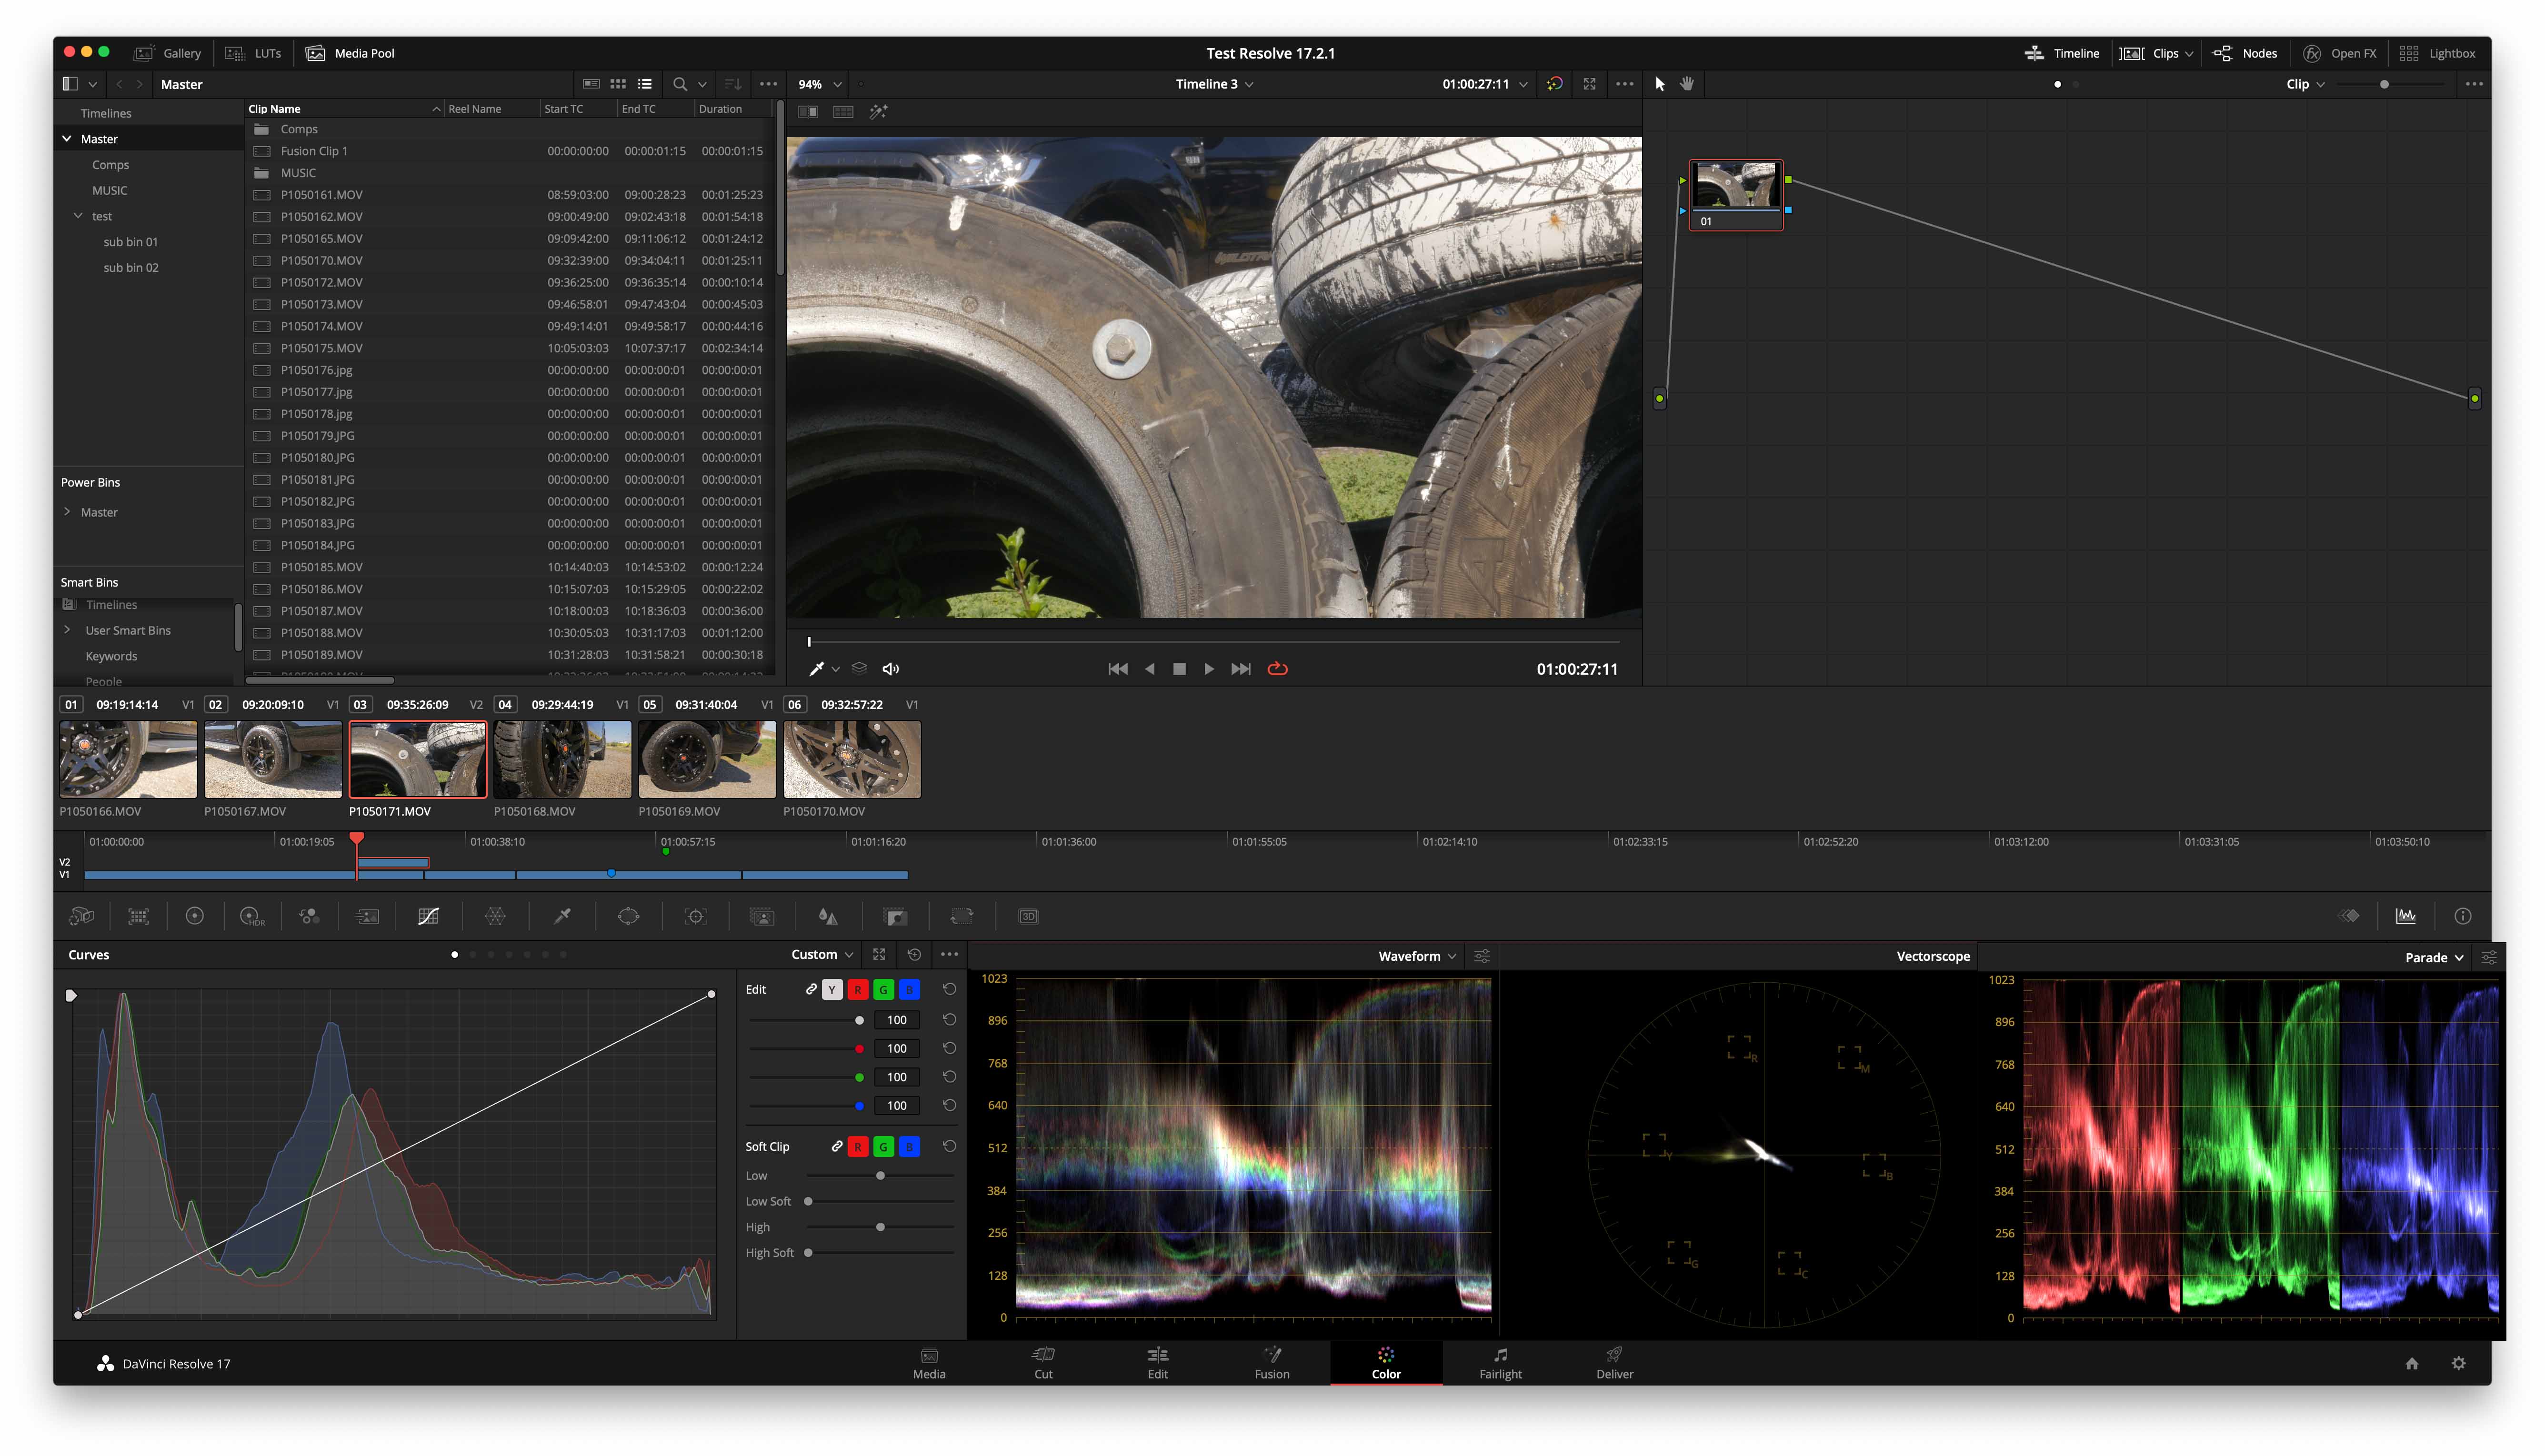
Task: Toggle the Media Pool button
Action: pos(350,54)
